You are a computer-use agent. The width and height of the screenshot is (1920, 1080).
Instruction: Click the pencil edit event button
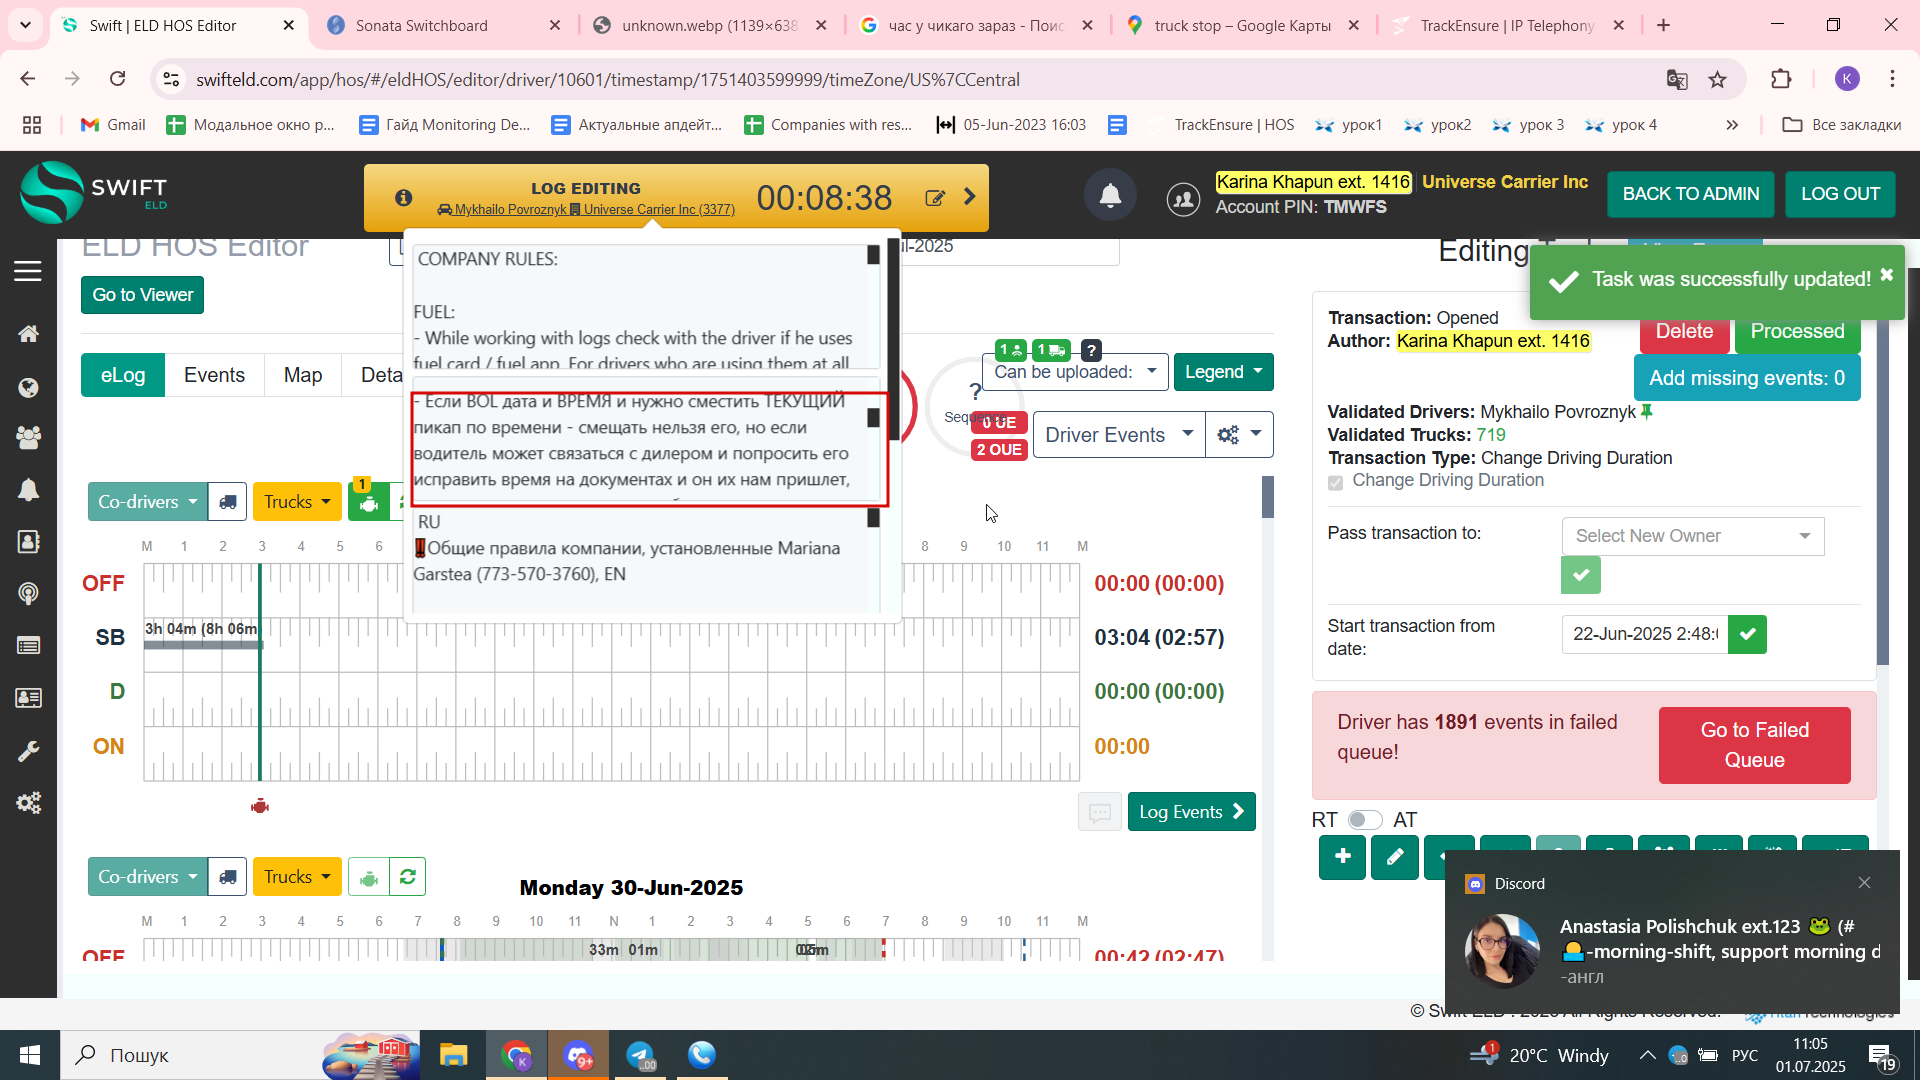[x=1395, y=857]
